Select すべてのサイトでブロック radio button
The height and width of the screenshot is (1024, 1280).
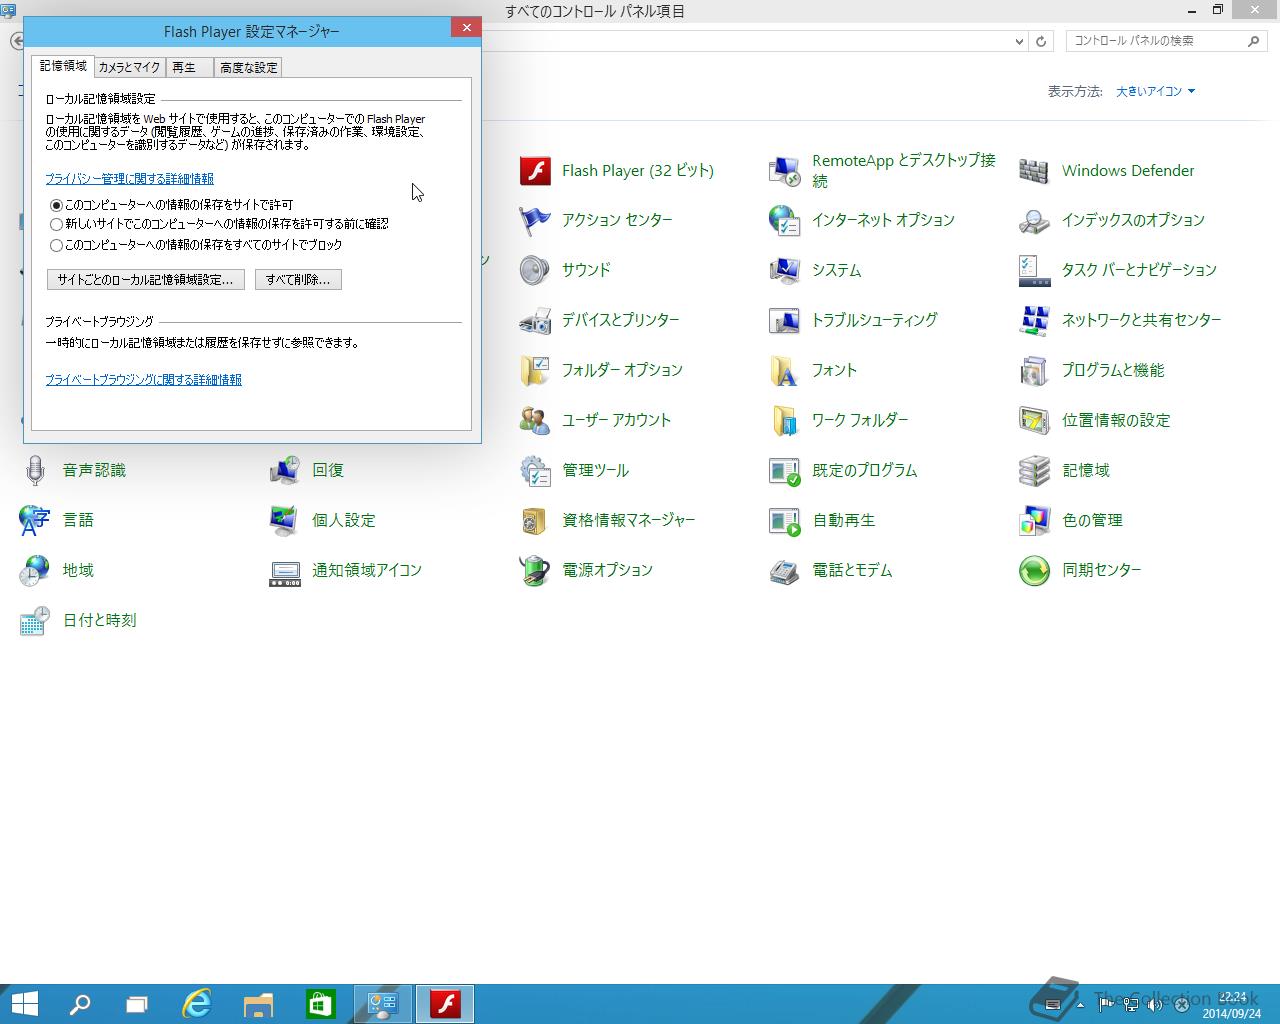(56, 245)
